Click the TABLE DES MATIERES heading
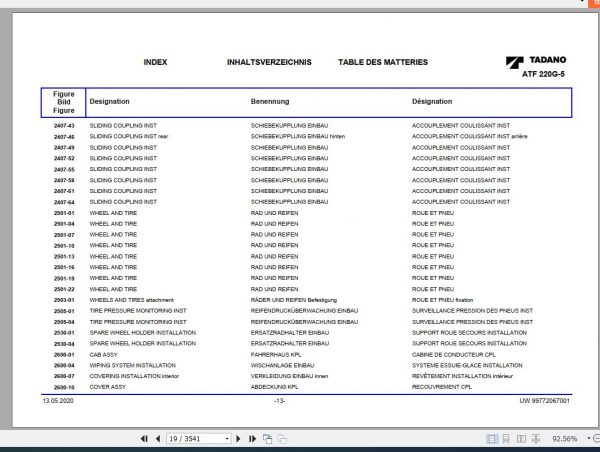 pos(383,62)
